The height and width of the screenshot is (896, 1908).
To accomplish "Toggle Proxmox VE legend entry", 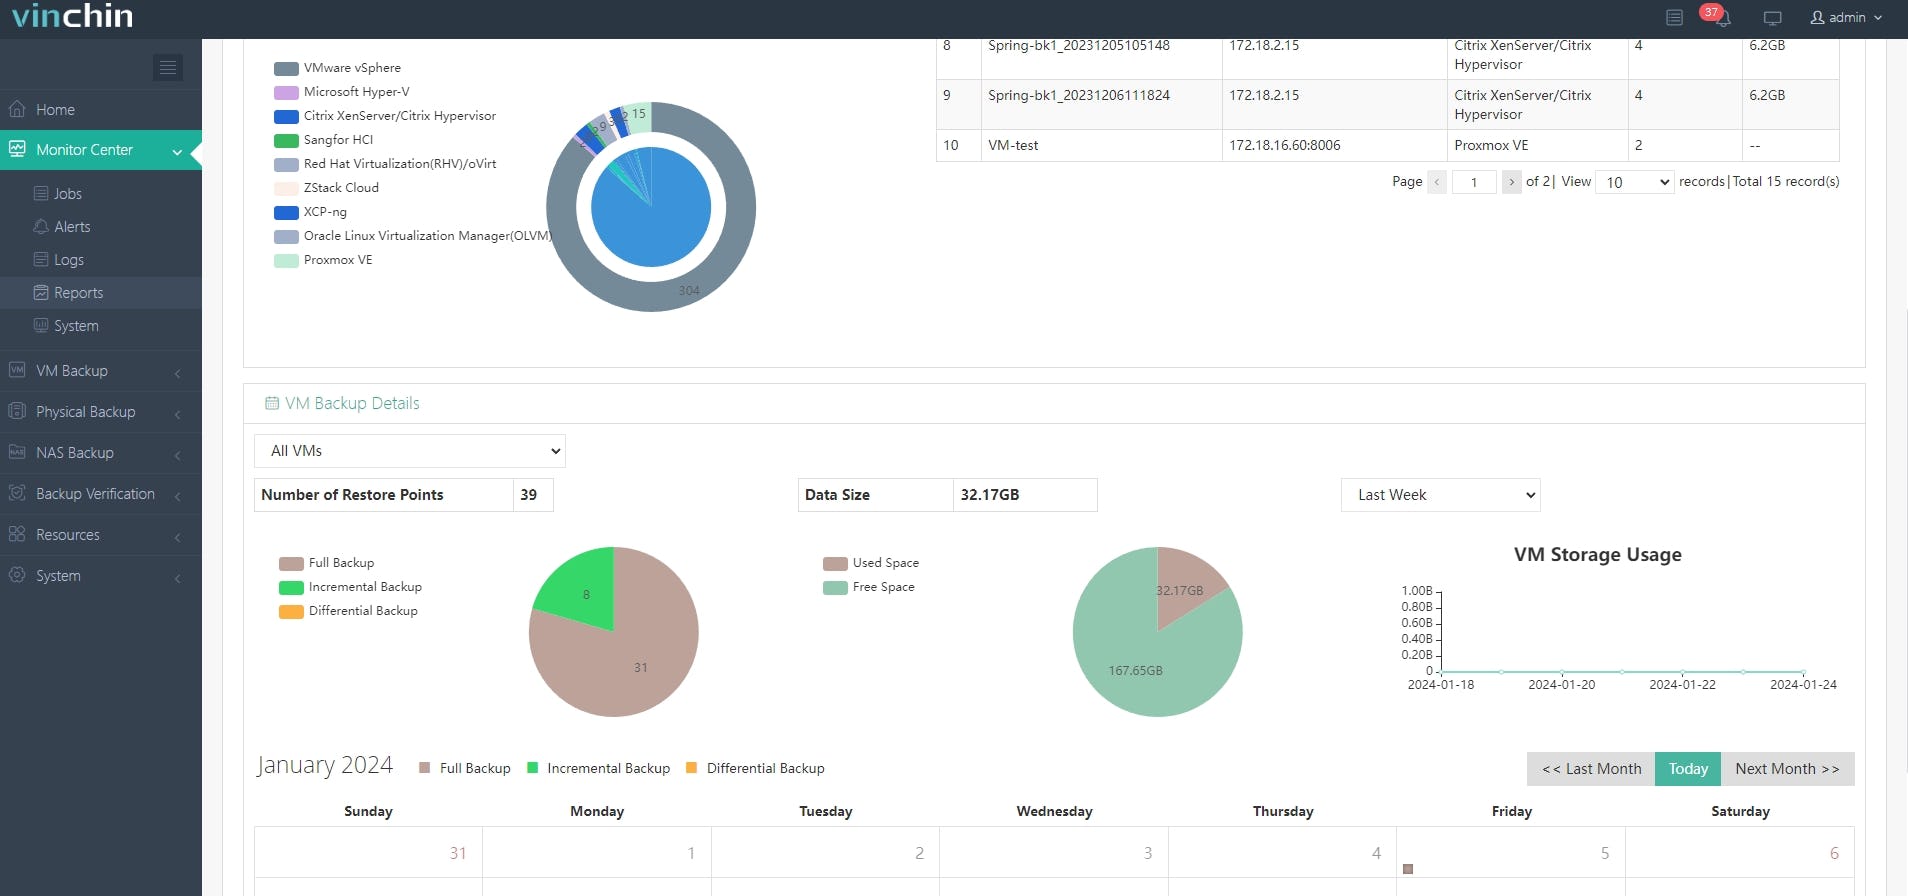I will coord(324,260).
